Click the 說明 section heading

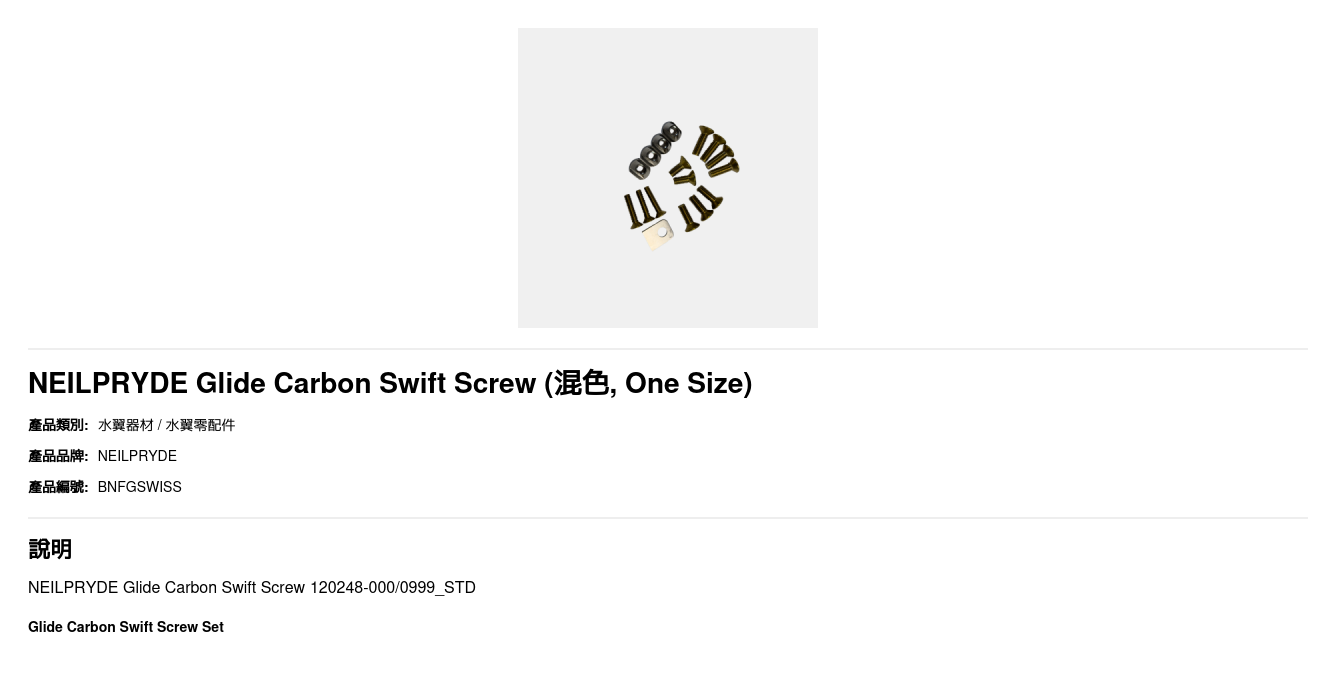(50, 549)
